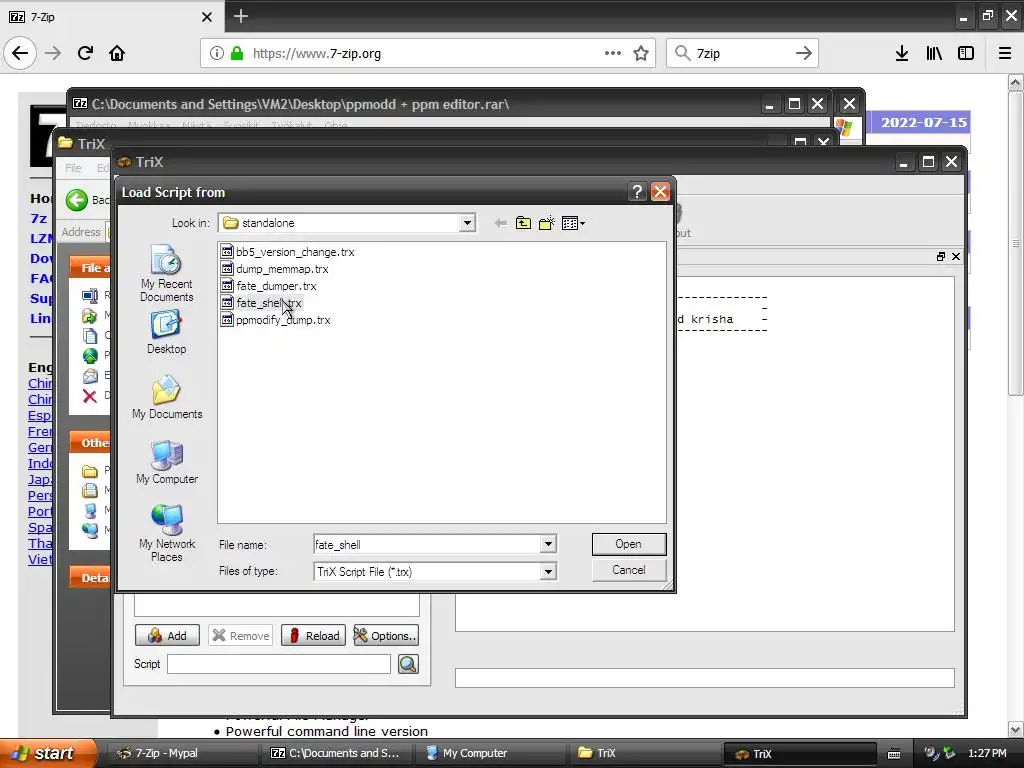Expand the File name dropdown

pyautogui.click(x=548, y=544)
